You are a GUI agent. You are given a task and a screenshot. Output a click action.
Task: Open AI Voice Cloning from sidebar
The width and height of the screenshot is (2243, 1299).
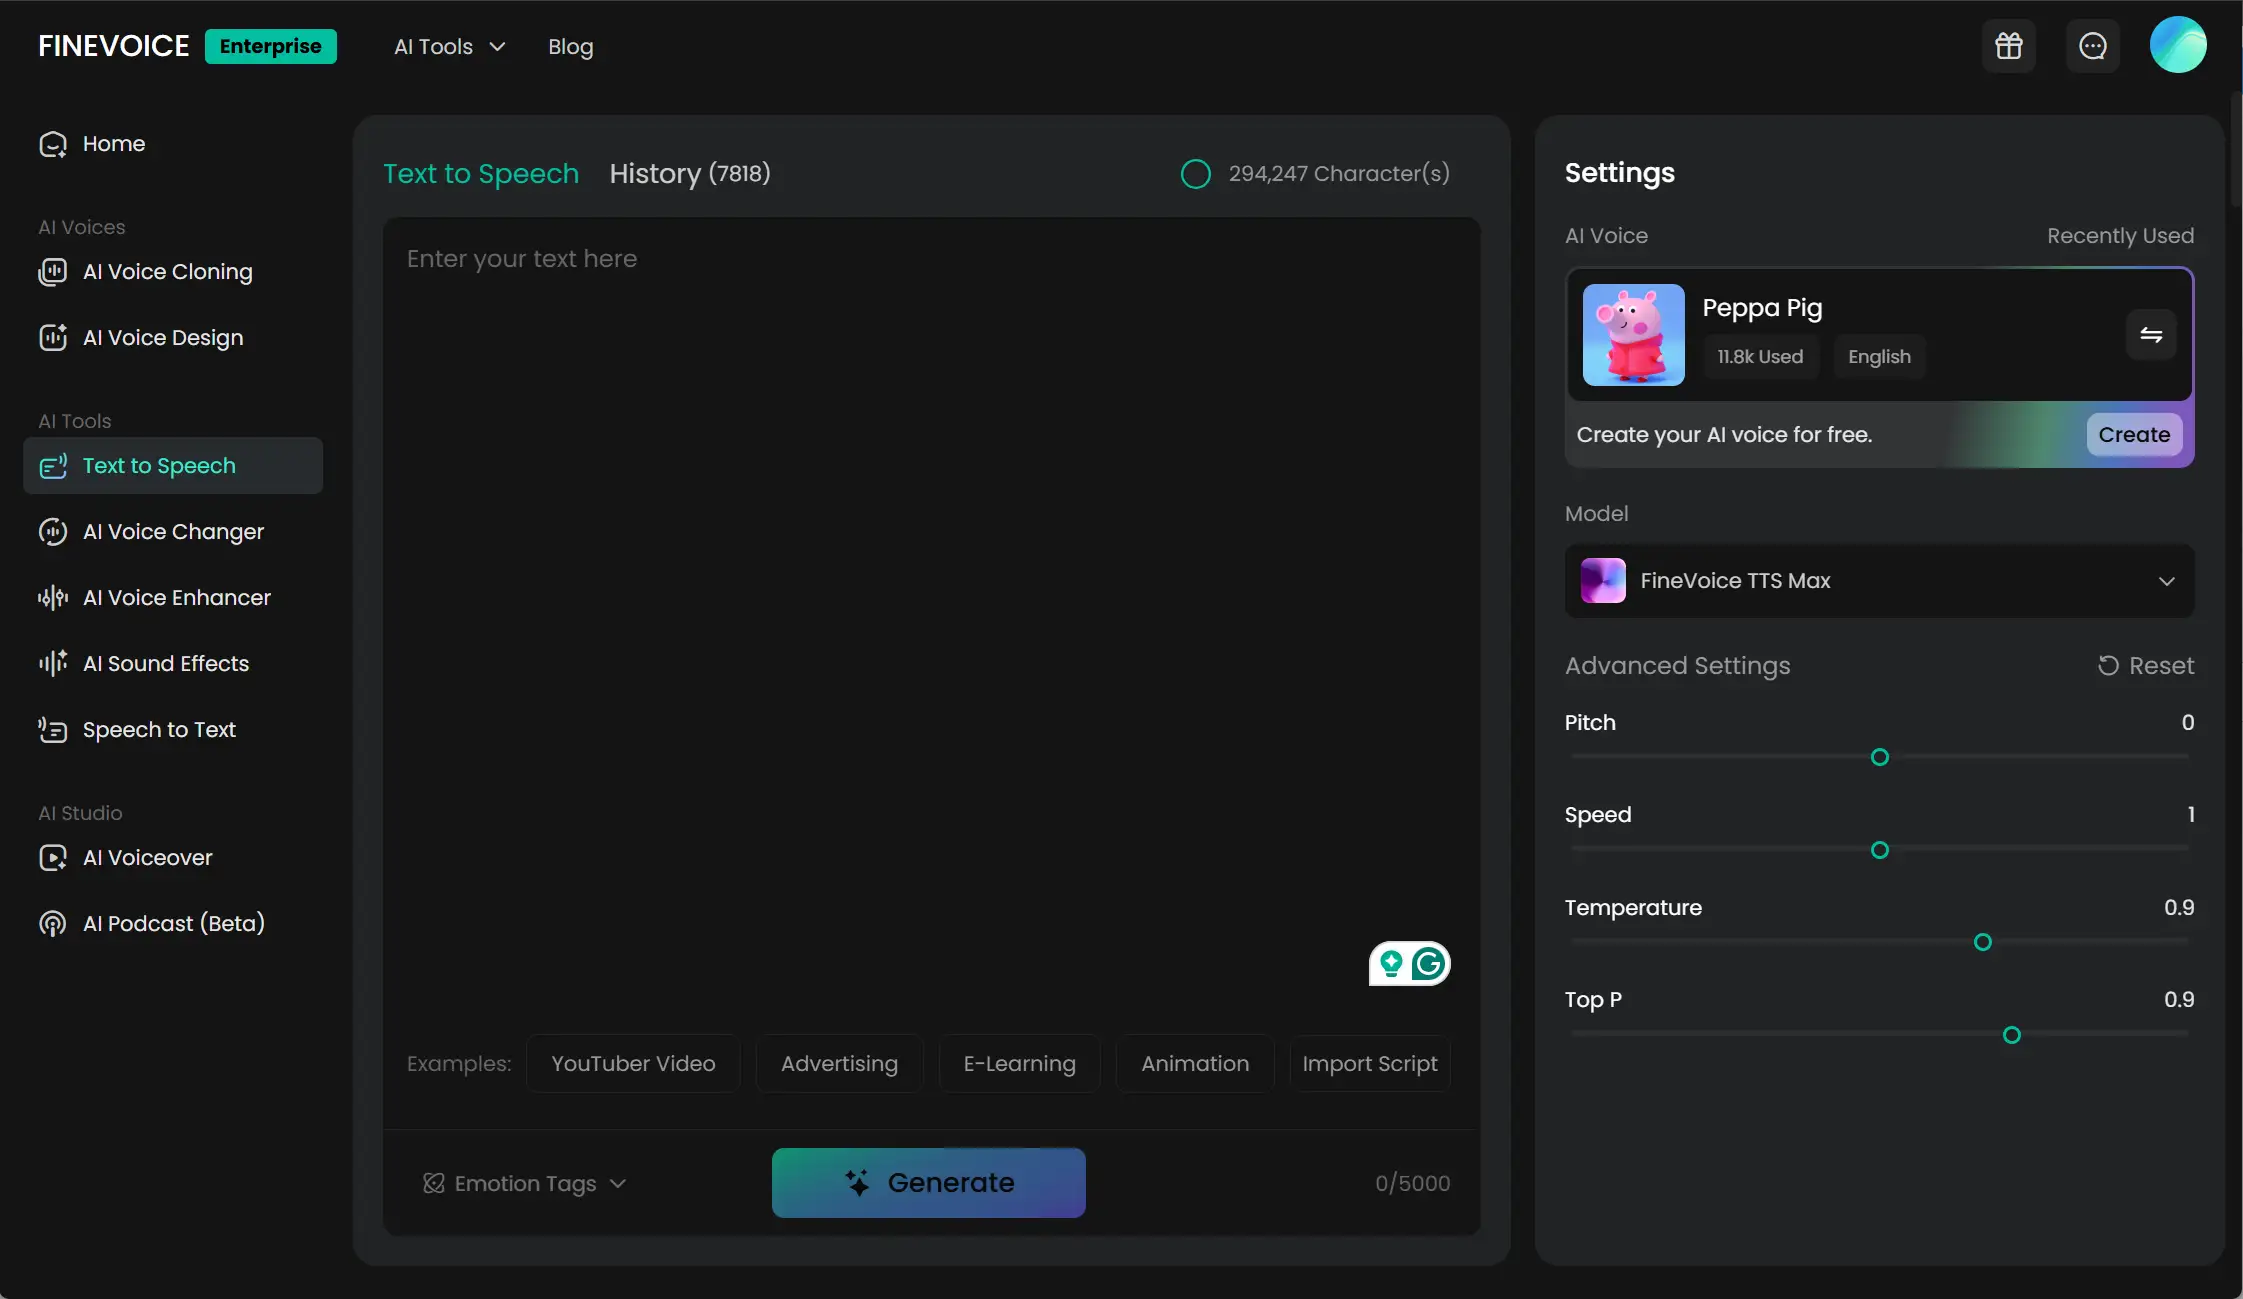tap(167, 272)
